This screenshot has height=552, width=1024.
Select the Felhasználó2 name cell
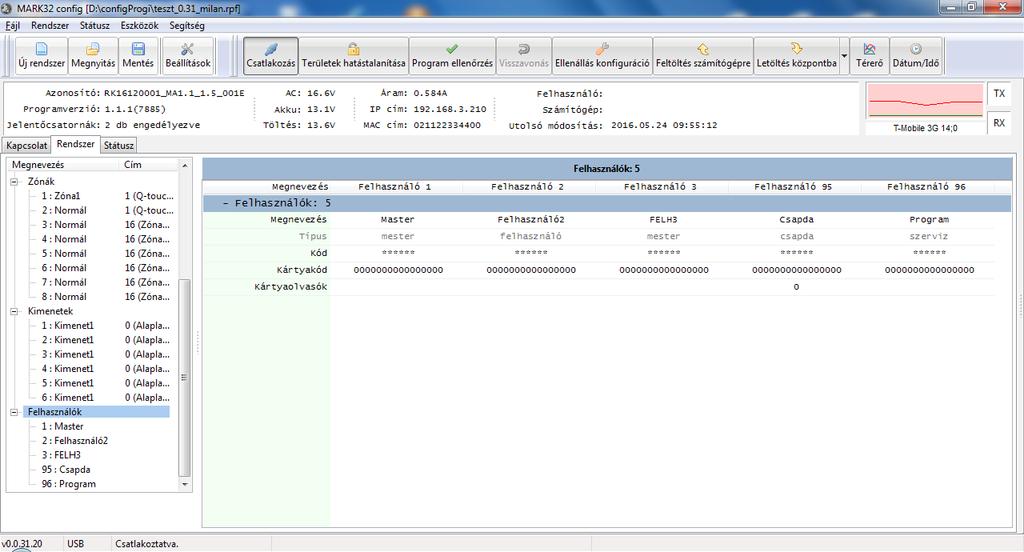[531, 220]
